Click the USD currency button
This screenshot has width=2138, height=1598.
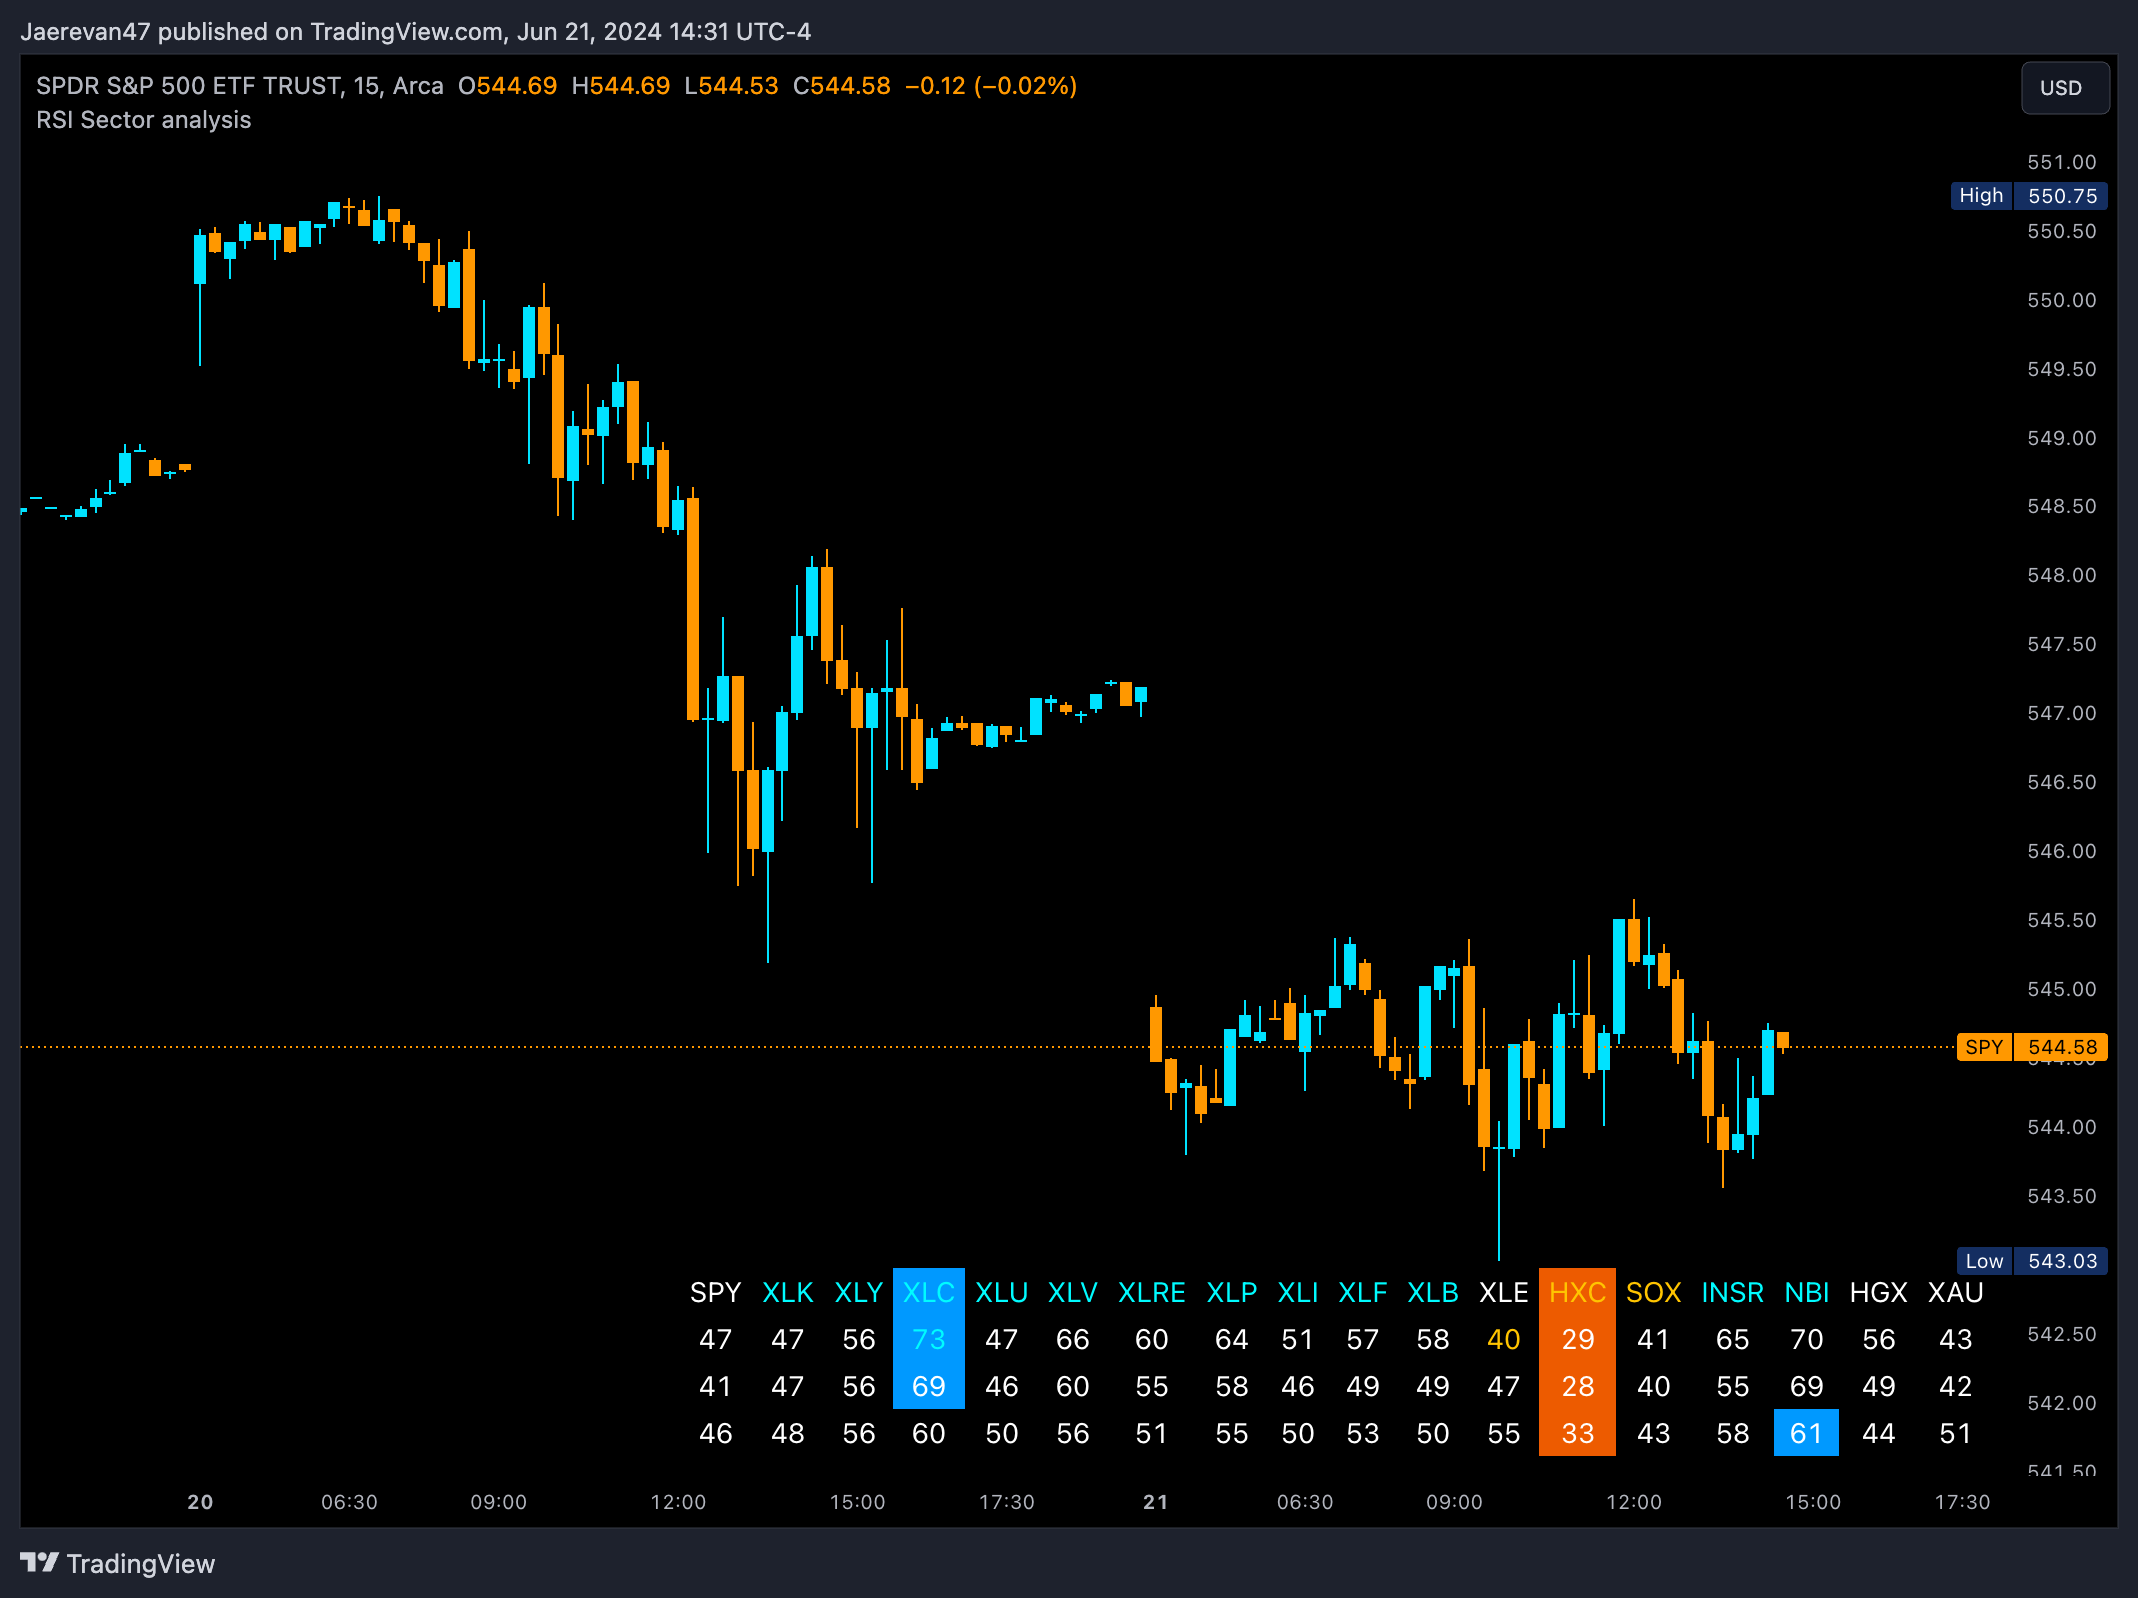[x=2065, y=88]
